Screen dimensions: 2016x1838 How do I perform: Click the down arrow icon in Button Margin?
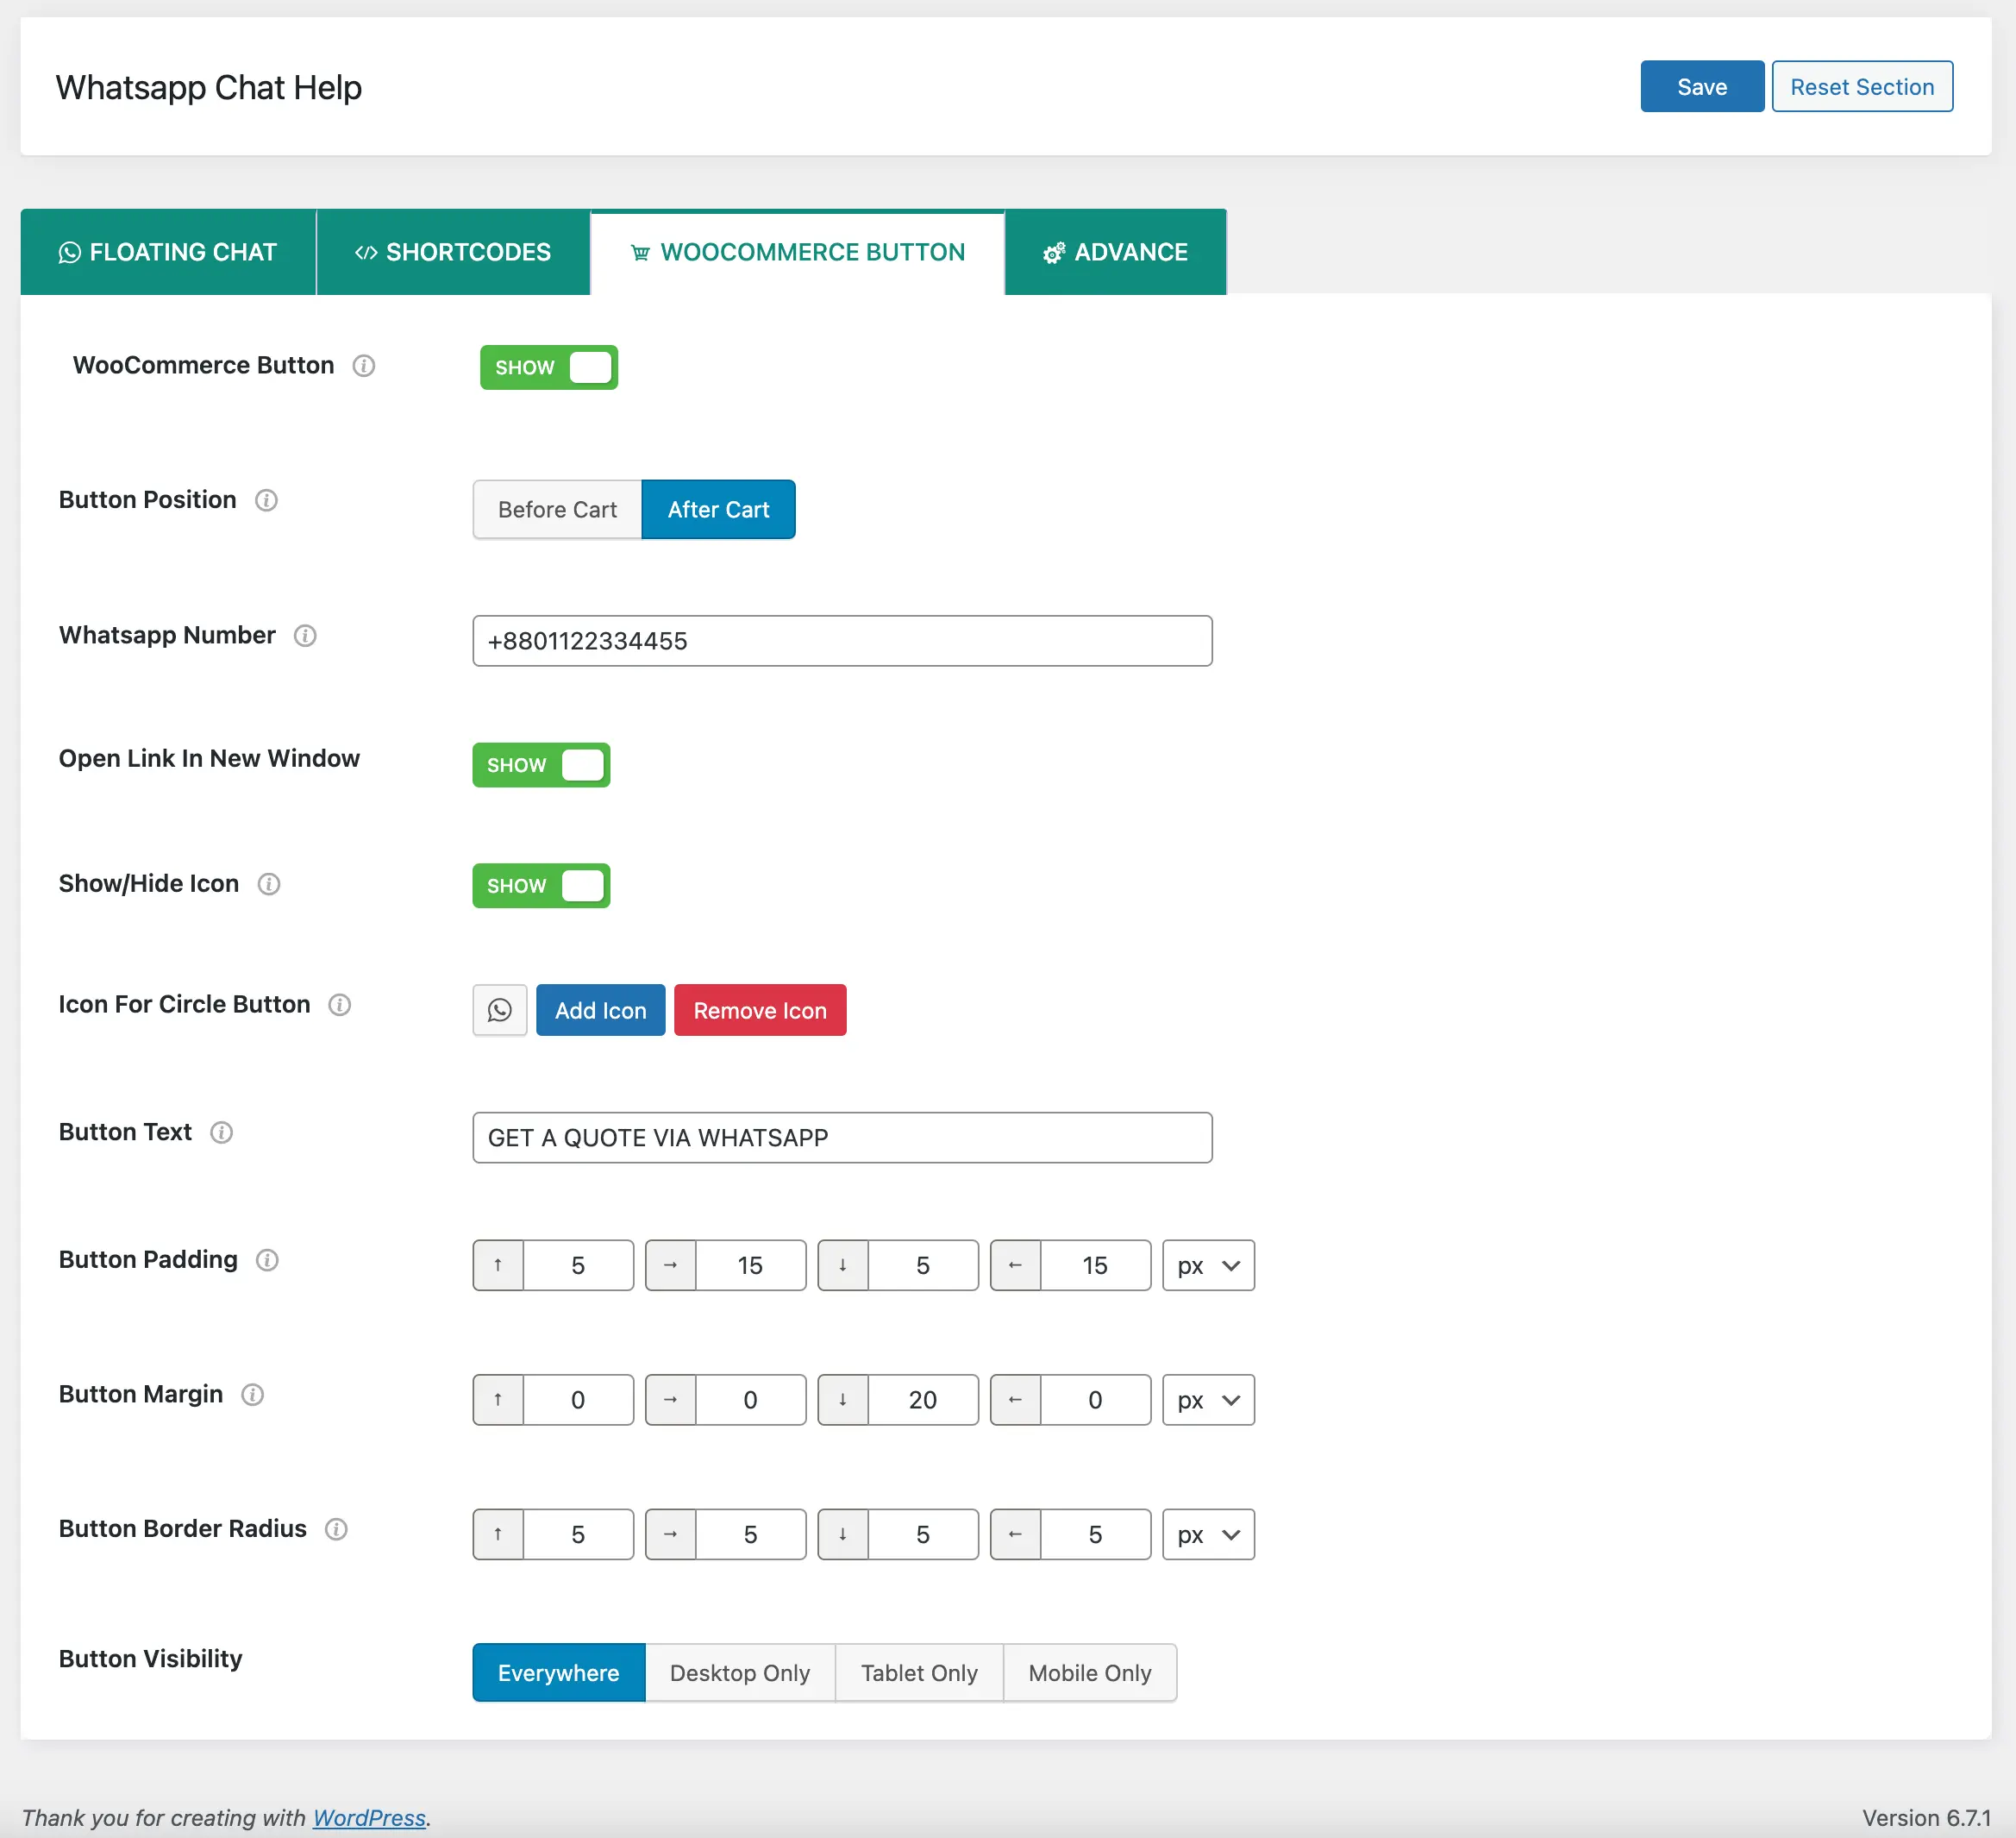click(843, 1400)
